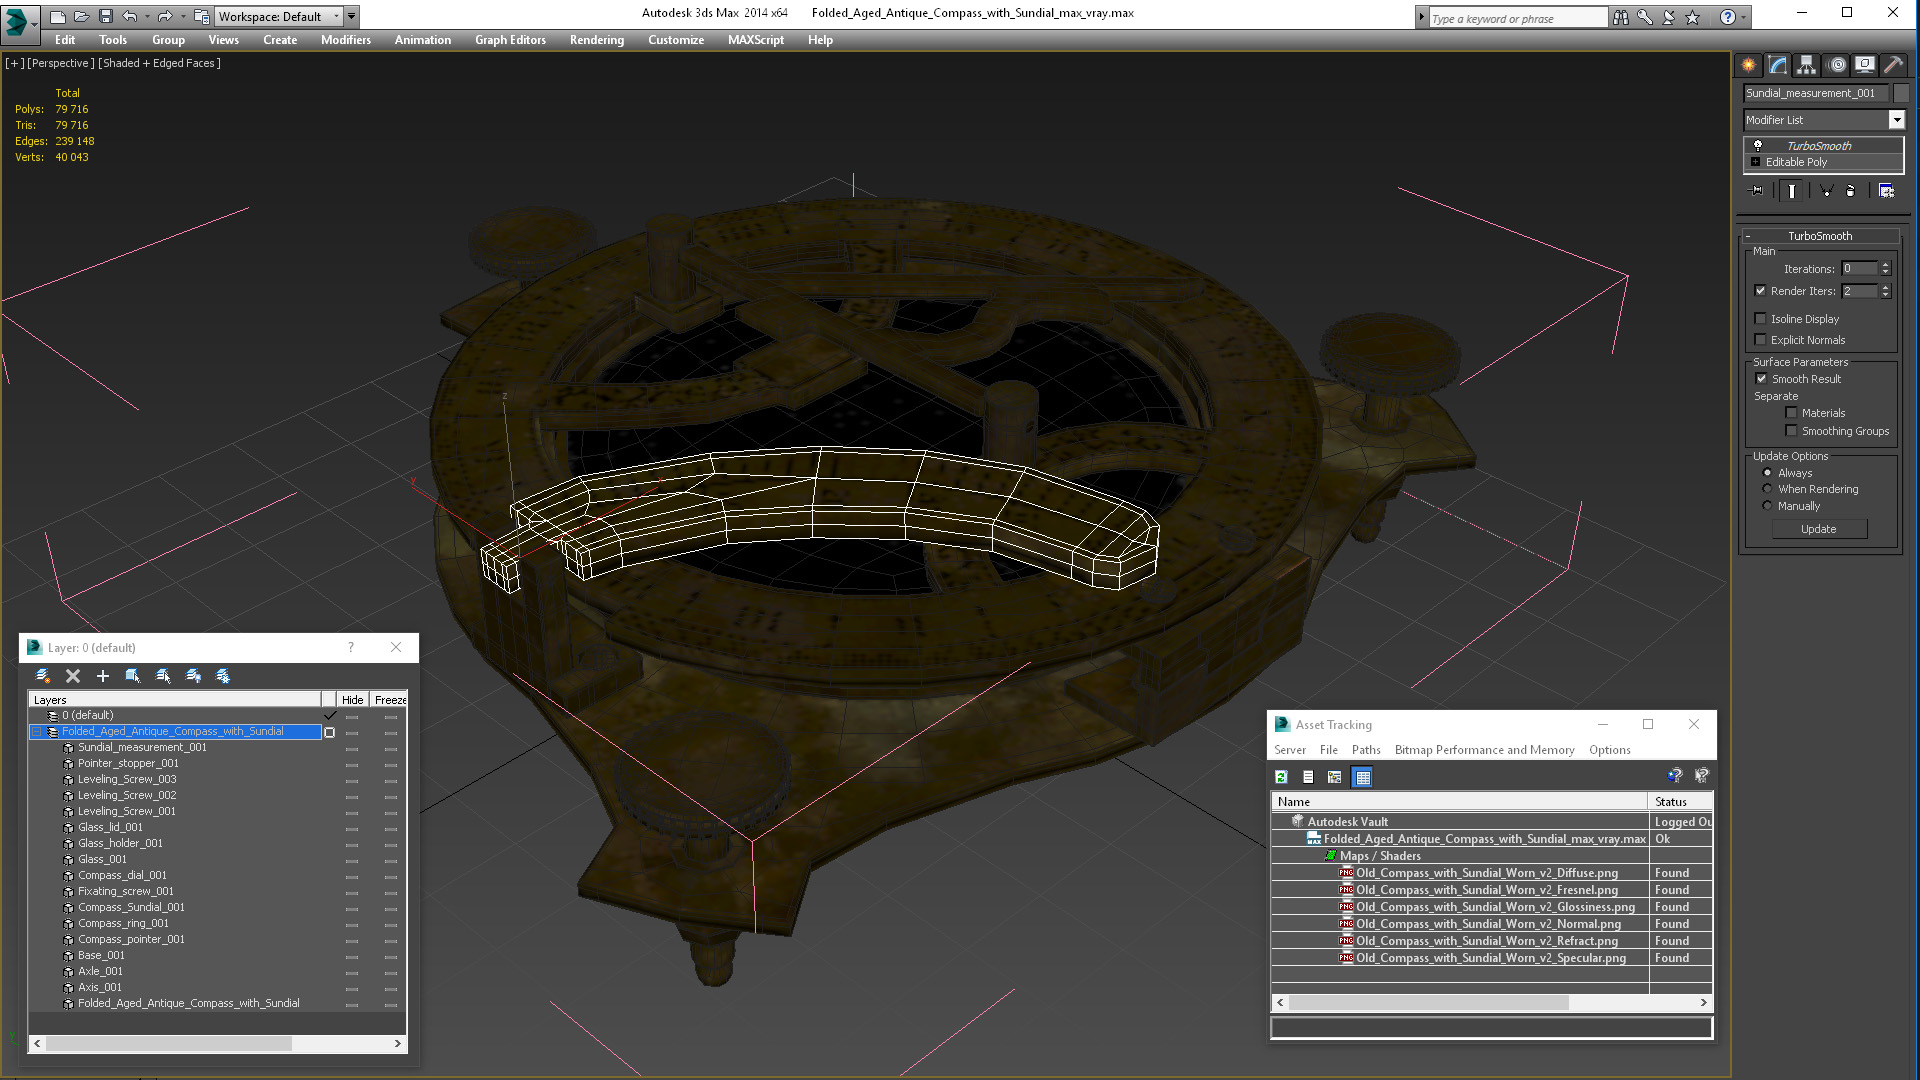Toggle Smooth Result checkbox
Viewport: 1920px width, 1080px height.
click(x=1761, y=379)
